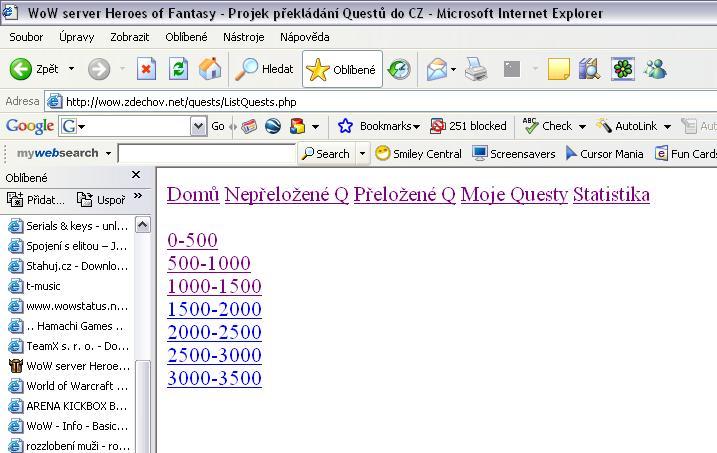Click the grey Forward arrow button
The height and width of the screenshot is (453, 717).
(x=99, y=69)
